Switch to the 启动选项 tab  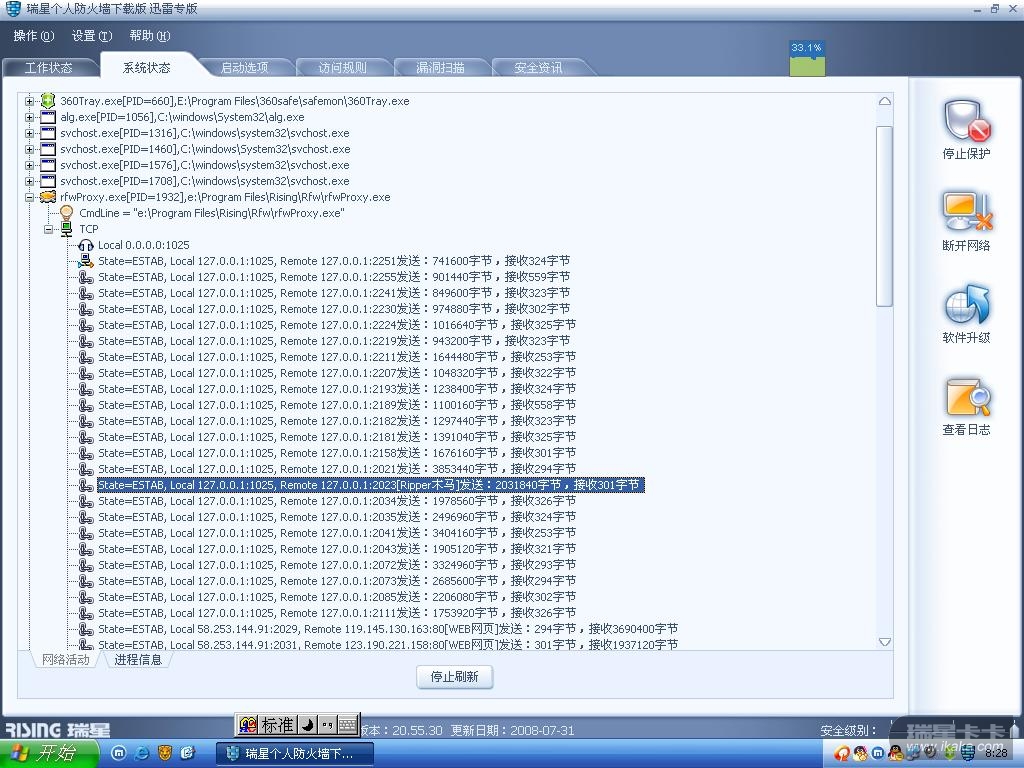[x=245, y=67]
